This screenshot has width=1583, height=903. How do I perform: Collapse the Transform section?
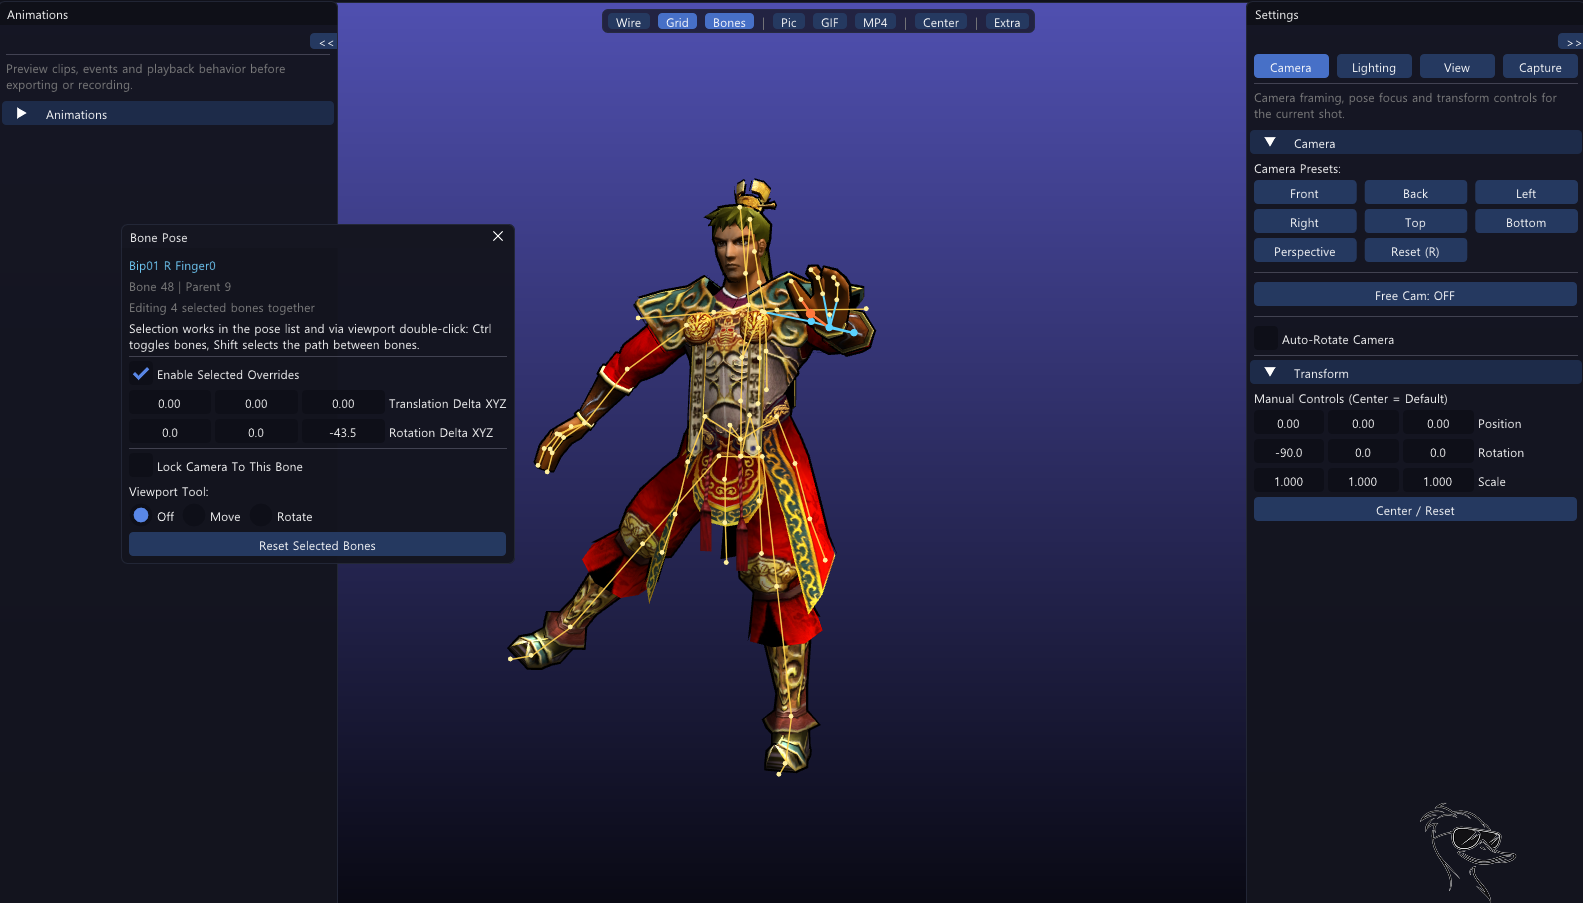tap(1416, 373)
